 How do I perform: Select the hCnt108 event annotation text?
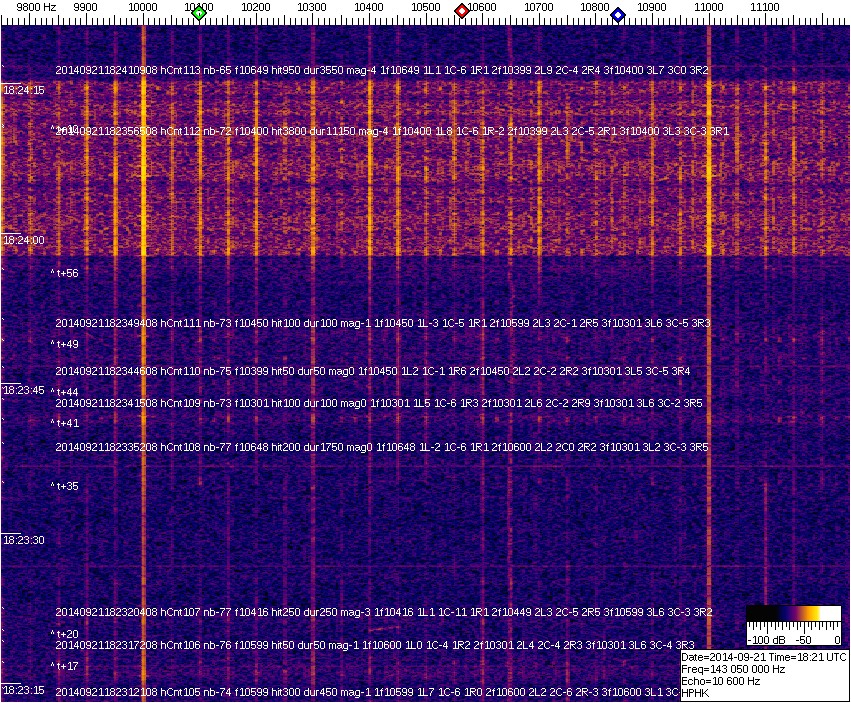(x=382, y=447)
